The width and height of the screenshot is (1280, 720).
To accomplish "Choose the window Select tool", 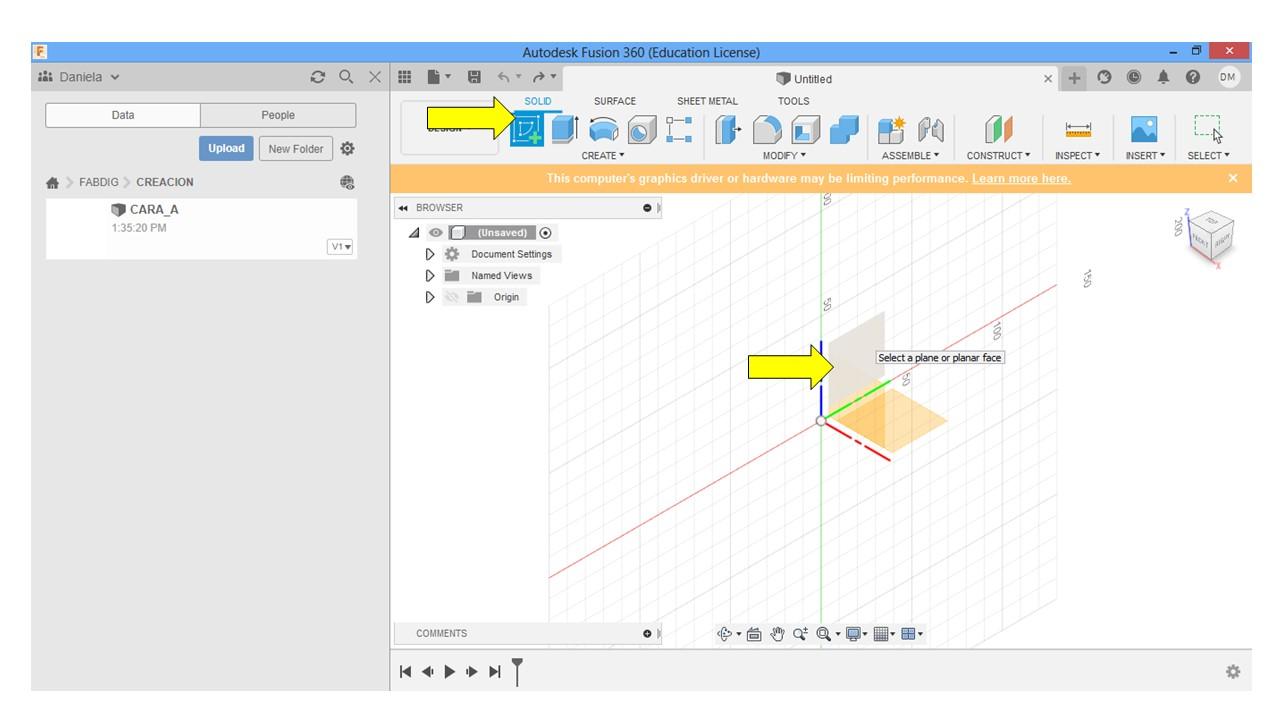I will [x=1209, y=129].
